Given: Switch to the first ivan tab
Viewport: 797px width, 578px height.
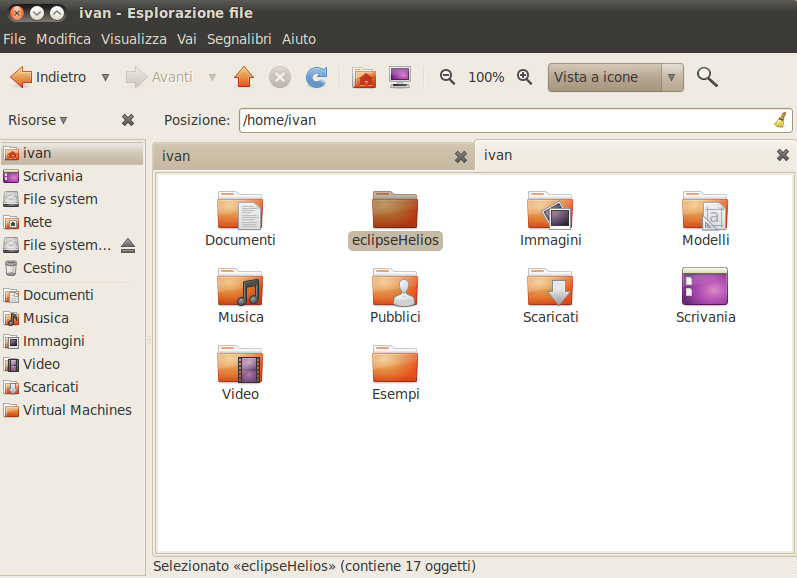Looking at the screenshot, I should point(314,156).
